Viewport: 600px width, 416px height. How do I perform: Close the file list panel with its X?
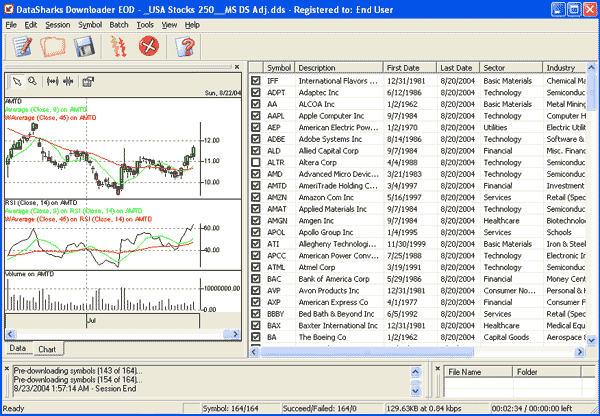click(438, 369)
